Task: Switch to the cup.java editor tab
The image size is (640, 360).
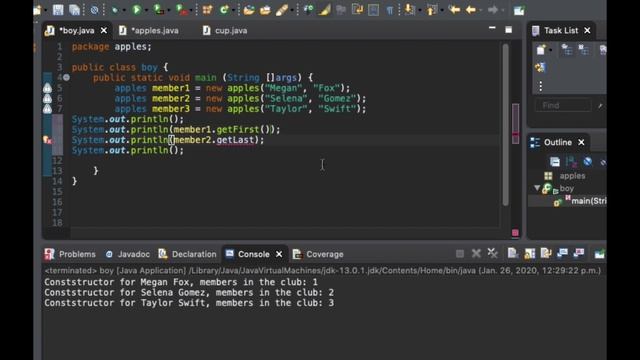Action: click(225, 31)
